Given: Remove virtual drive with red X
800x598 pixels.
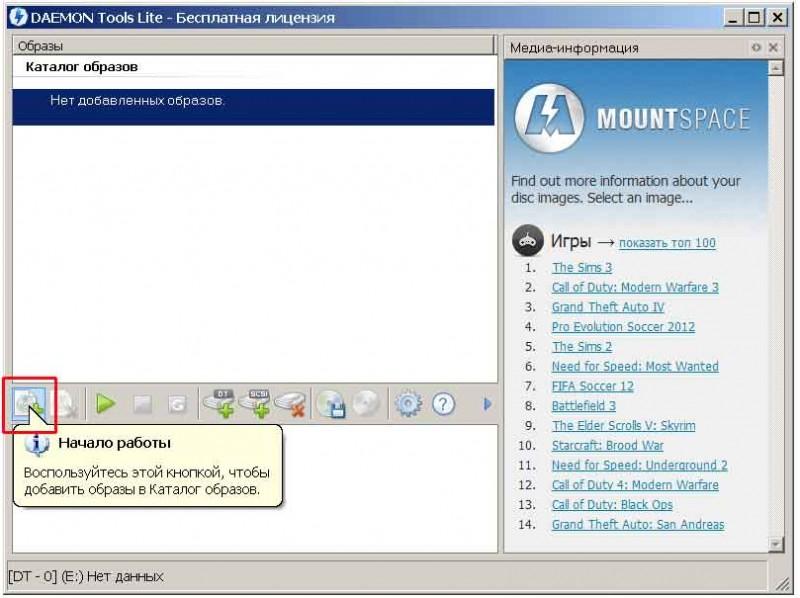Looking at the screenshot, I should (290, 405).
